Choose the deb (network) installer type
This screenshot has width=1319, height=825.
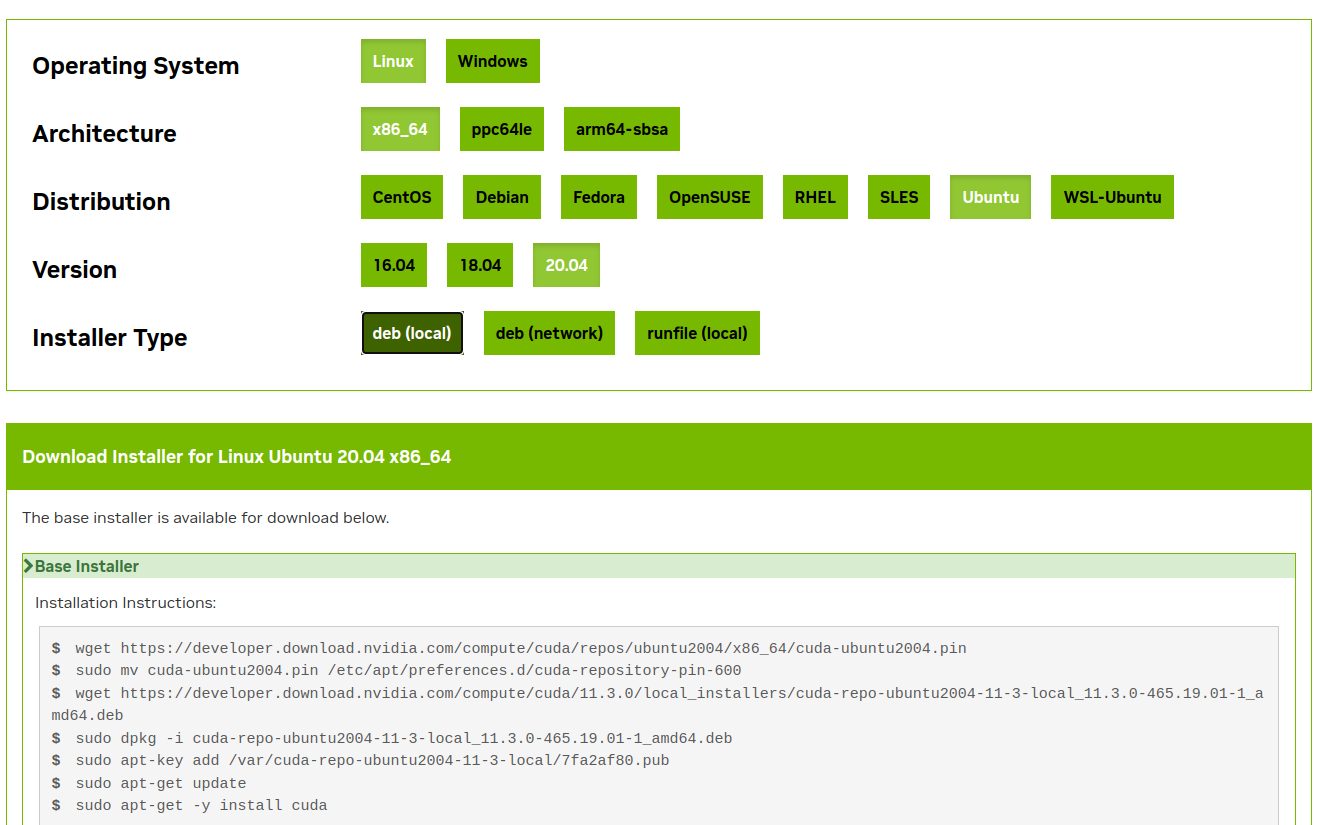(x=549, y=333)
